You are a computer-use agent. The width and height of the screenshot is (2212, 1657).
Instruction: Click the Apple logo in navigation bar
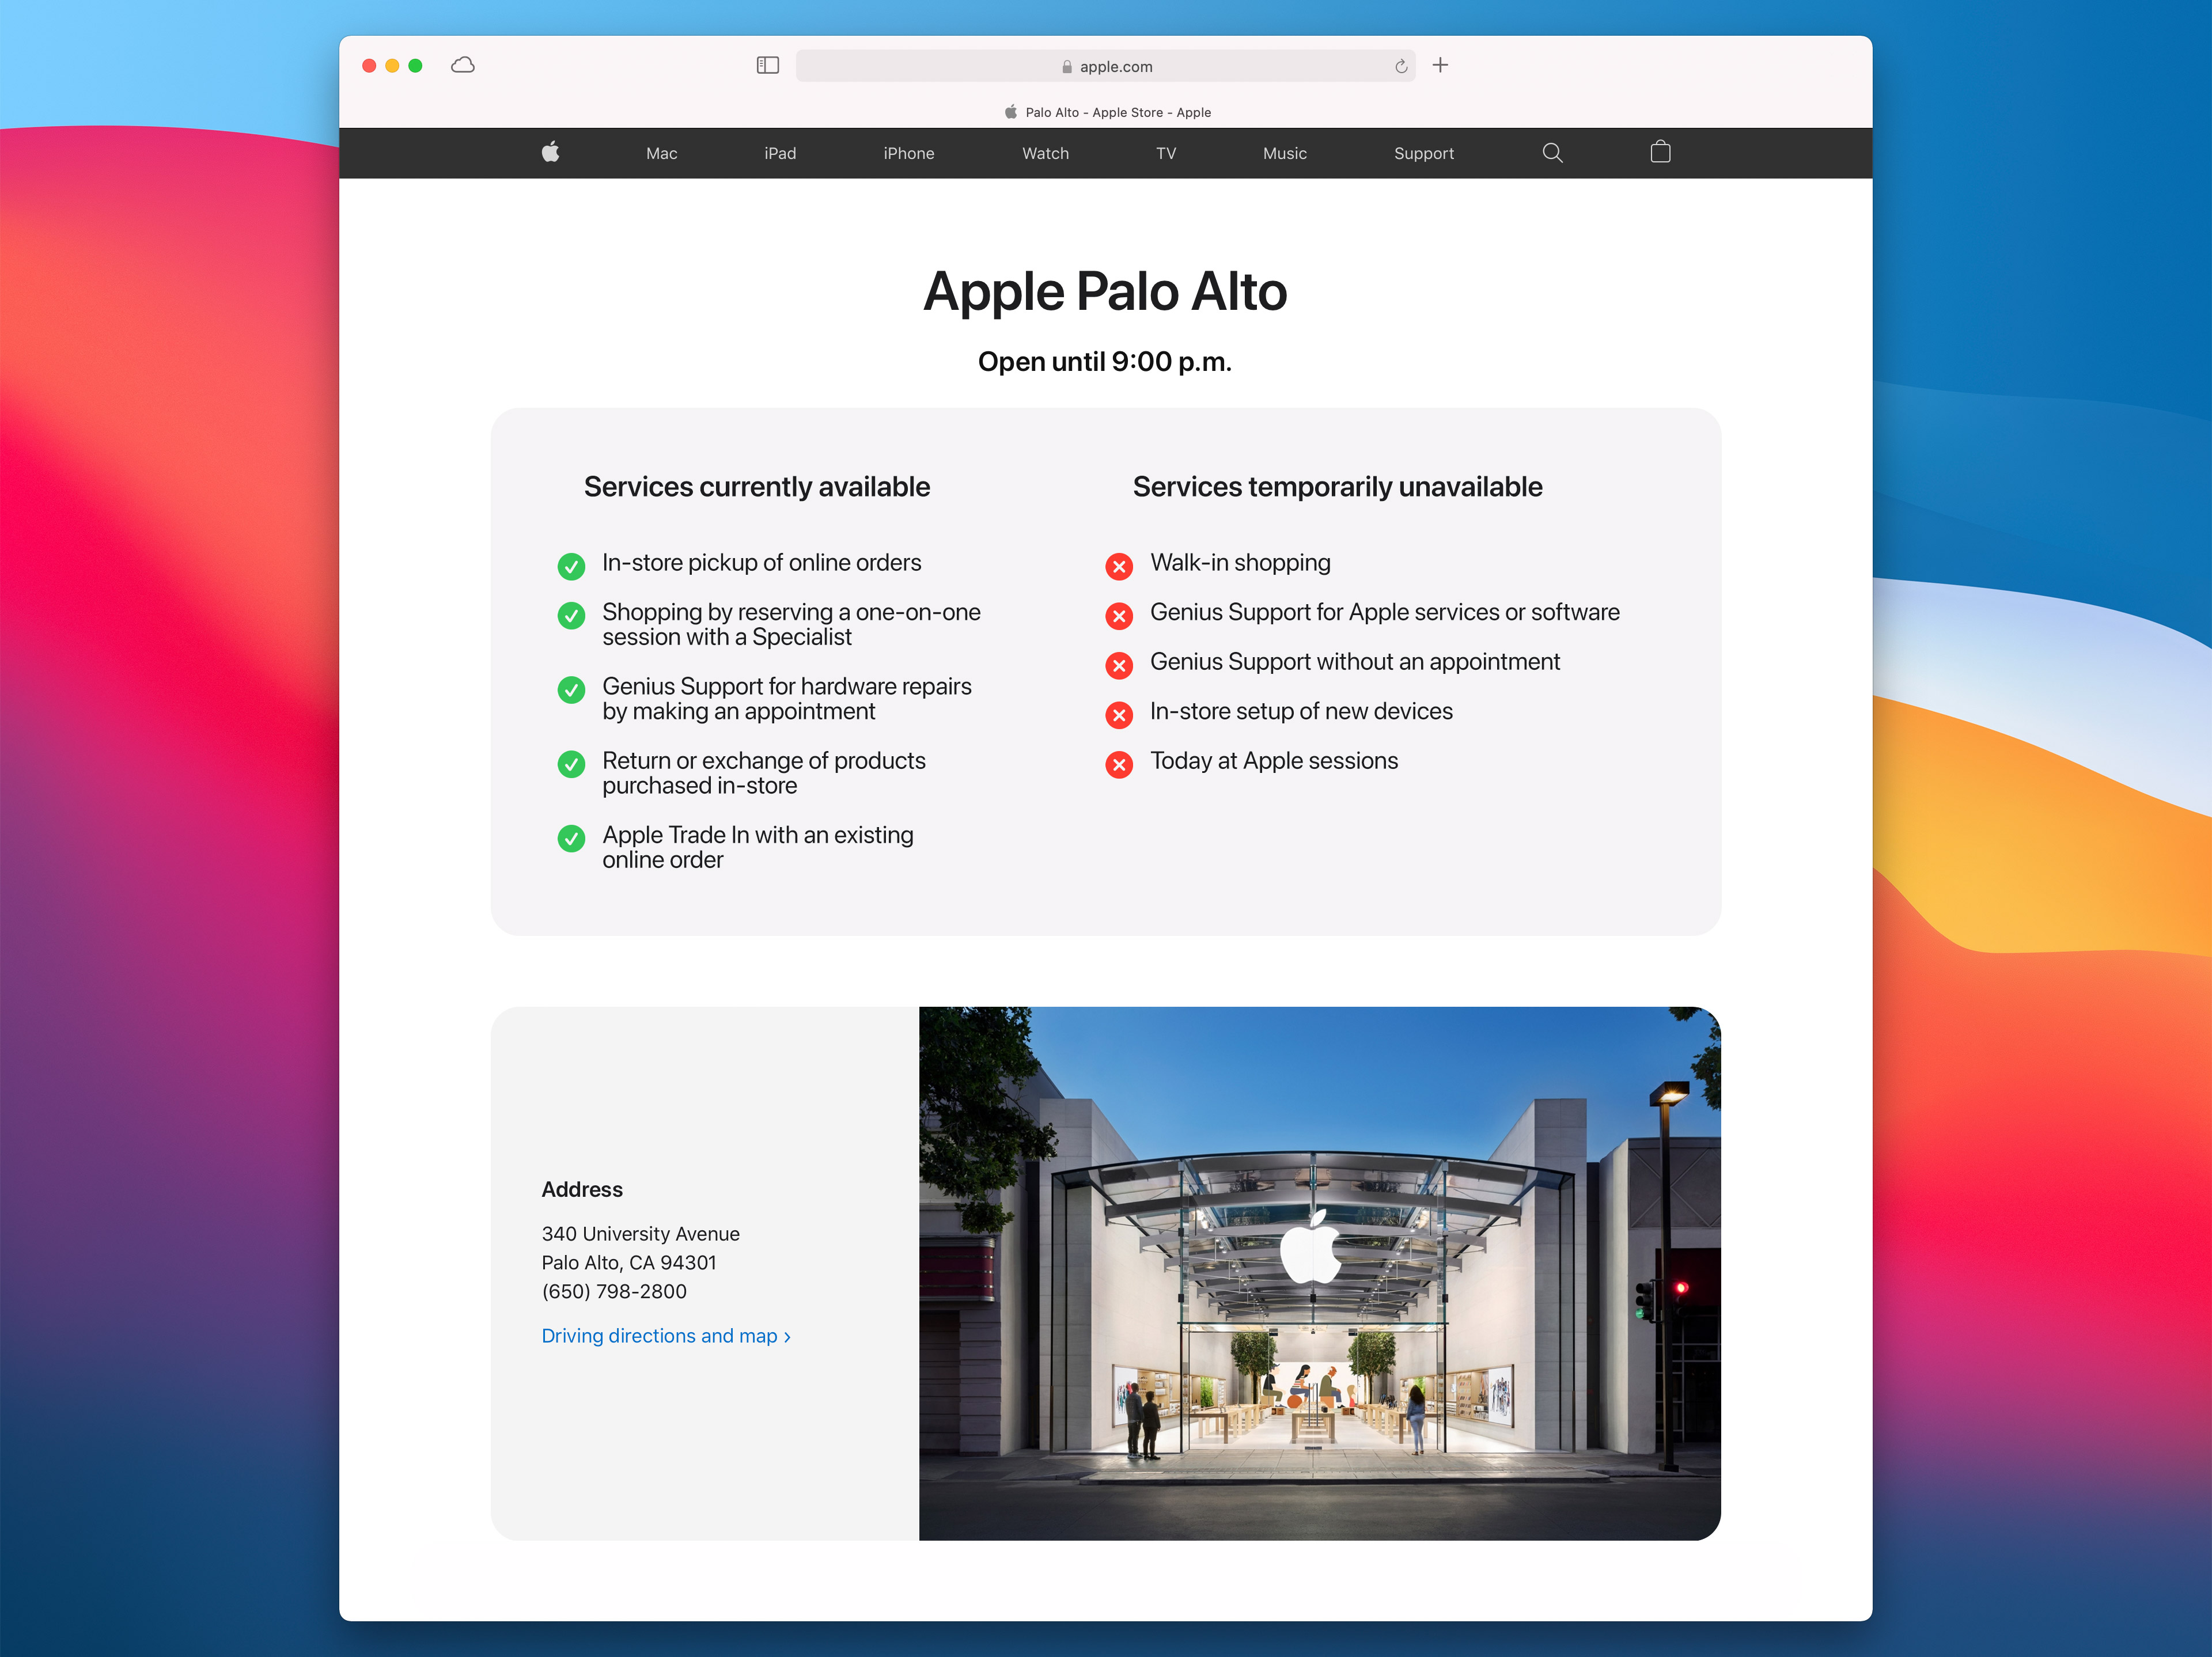coord(550,152)
